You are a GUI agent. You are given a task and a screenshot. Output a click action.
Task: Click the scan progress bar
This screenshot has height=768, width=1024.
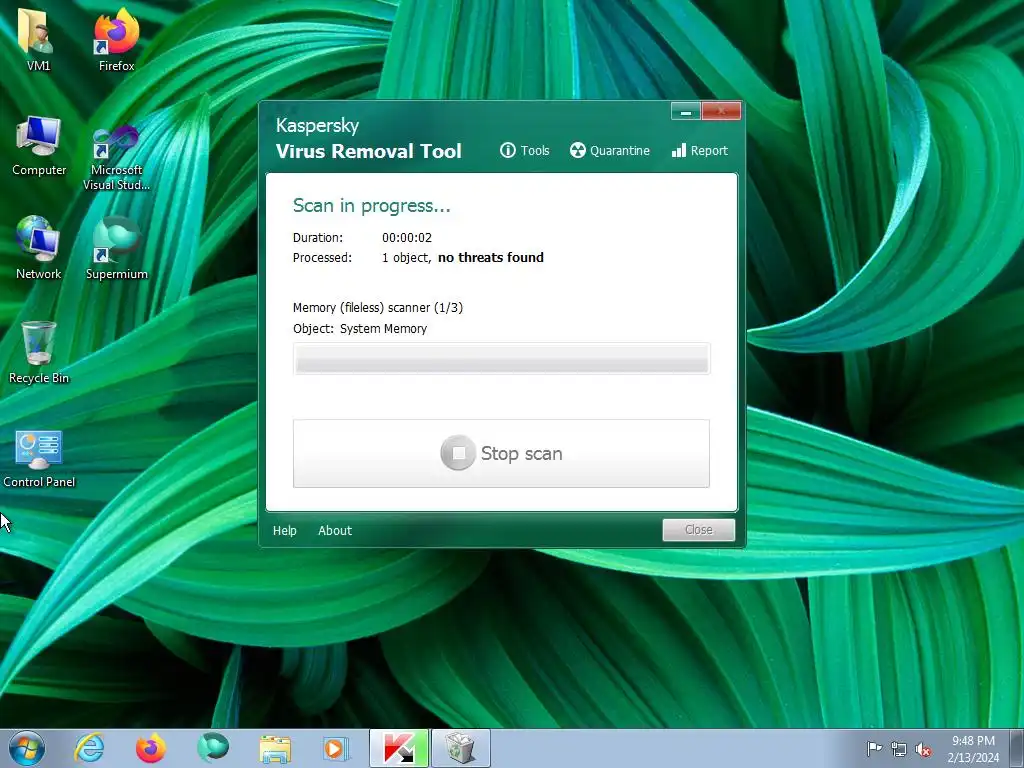click(502, 359)
